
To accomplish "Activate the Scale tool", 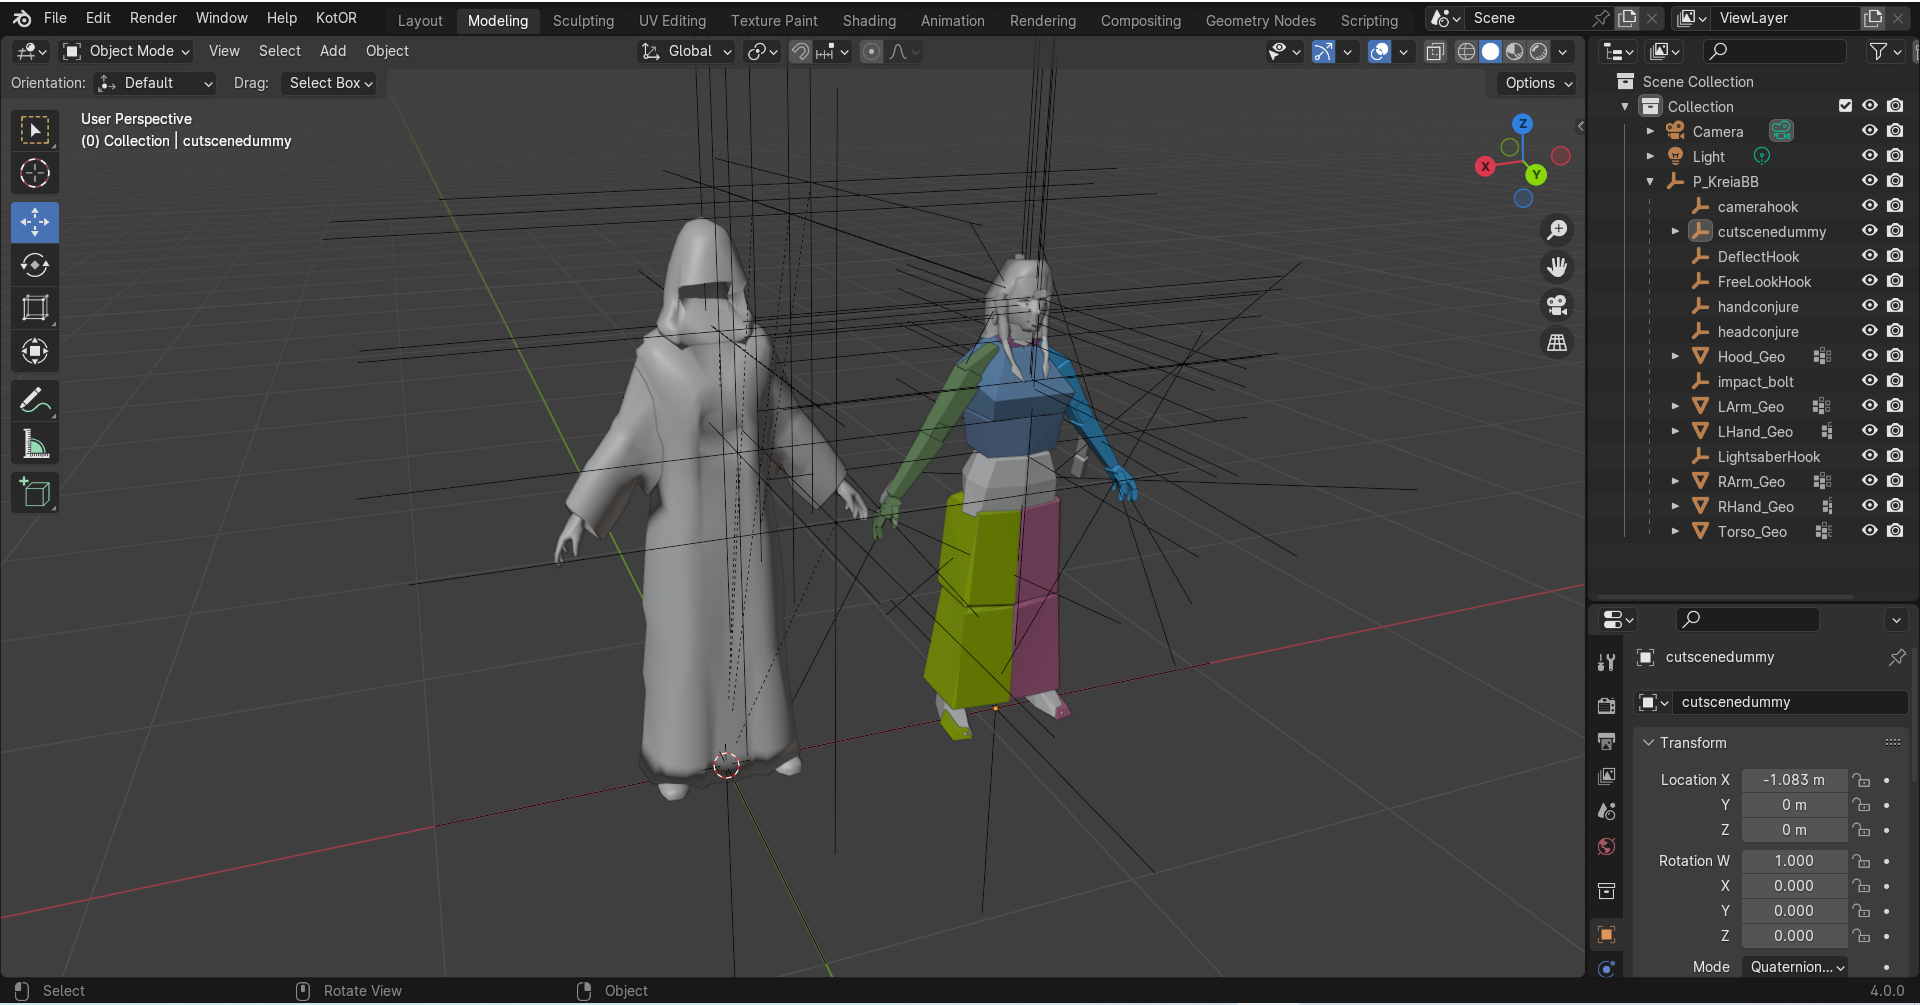I will coord(35,308).
